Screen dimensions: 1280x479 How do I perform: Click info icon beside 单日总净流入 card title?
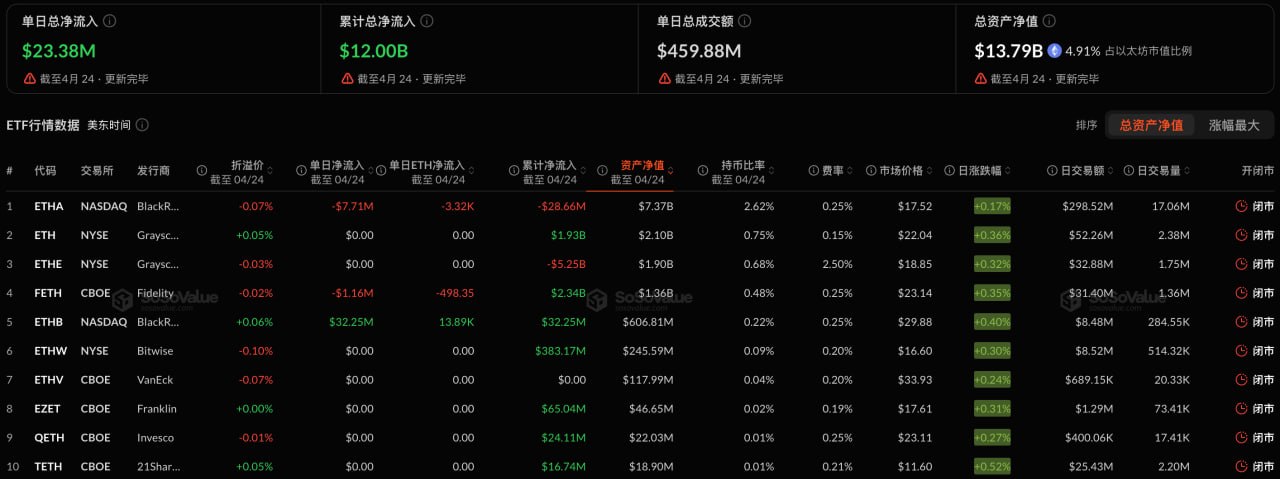tap(110, 21)
